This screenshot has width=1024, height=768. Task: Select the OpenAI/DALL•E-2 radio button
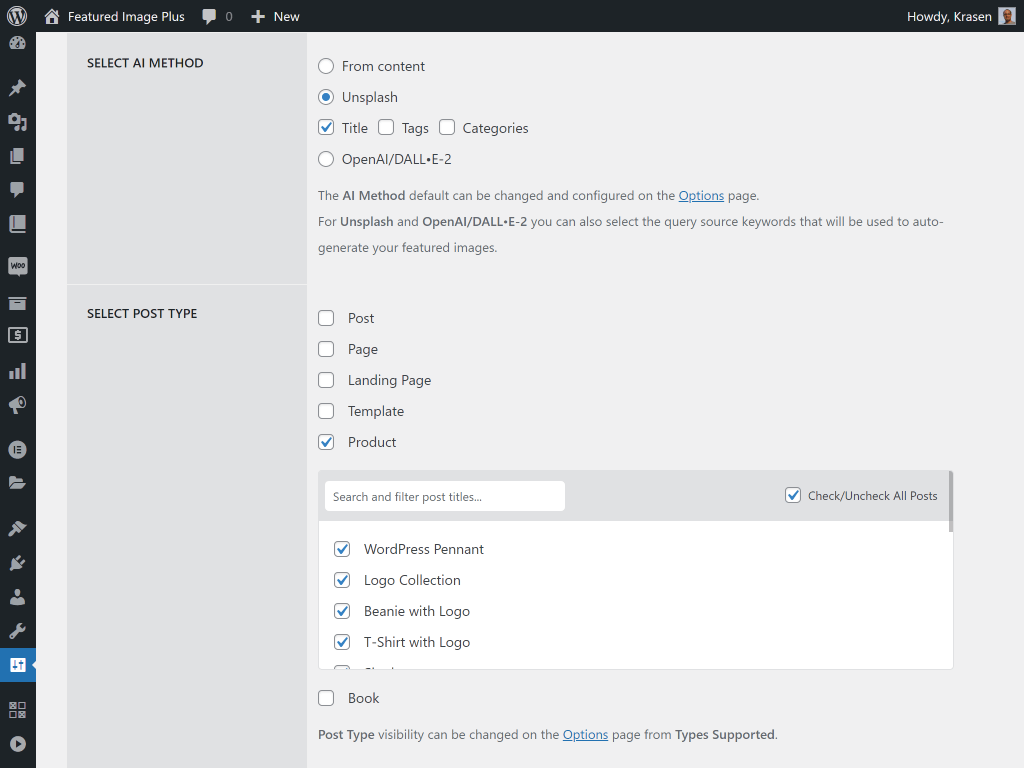pos(326,159)
